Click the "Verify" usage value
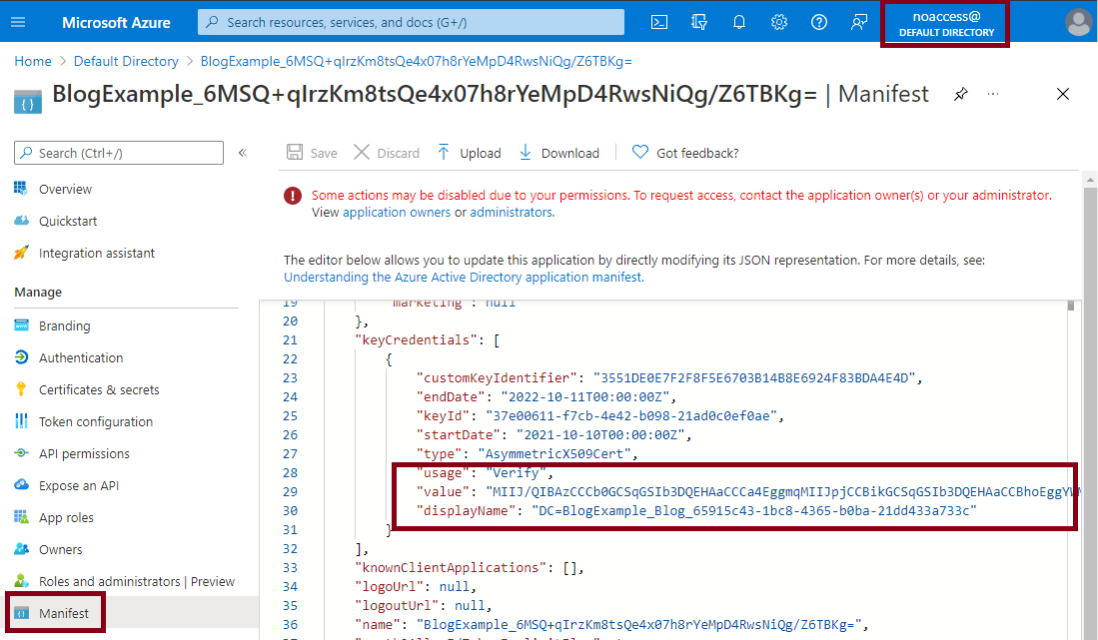The height and width of the screenshot is (640, 1098). click(516, 473)
